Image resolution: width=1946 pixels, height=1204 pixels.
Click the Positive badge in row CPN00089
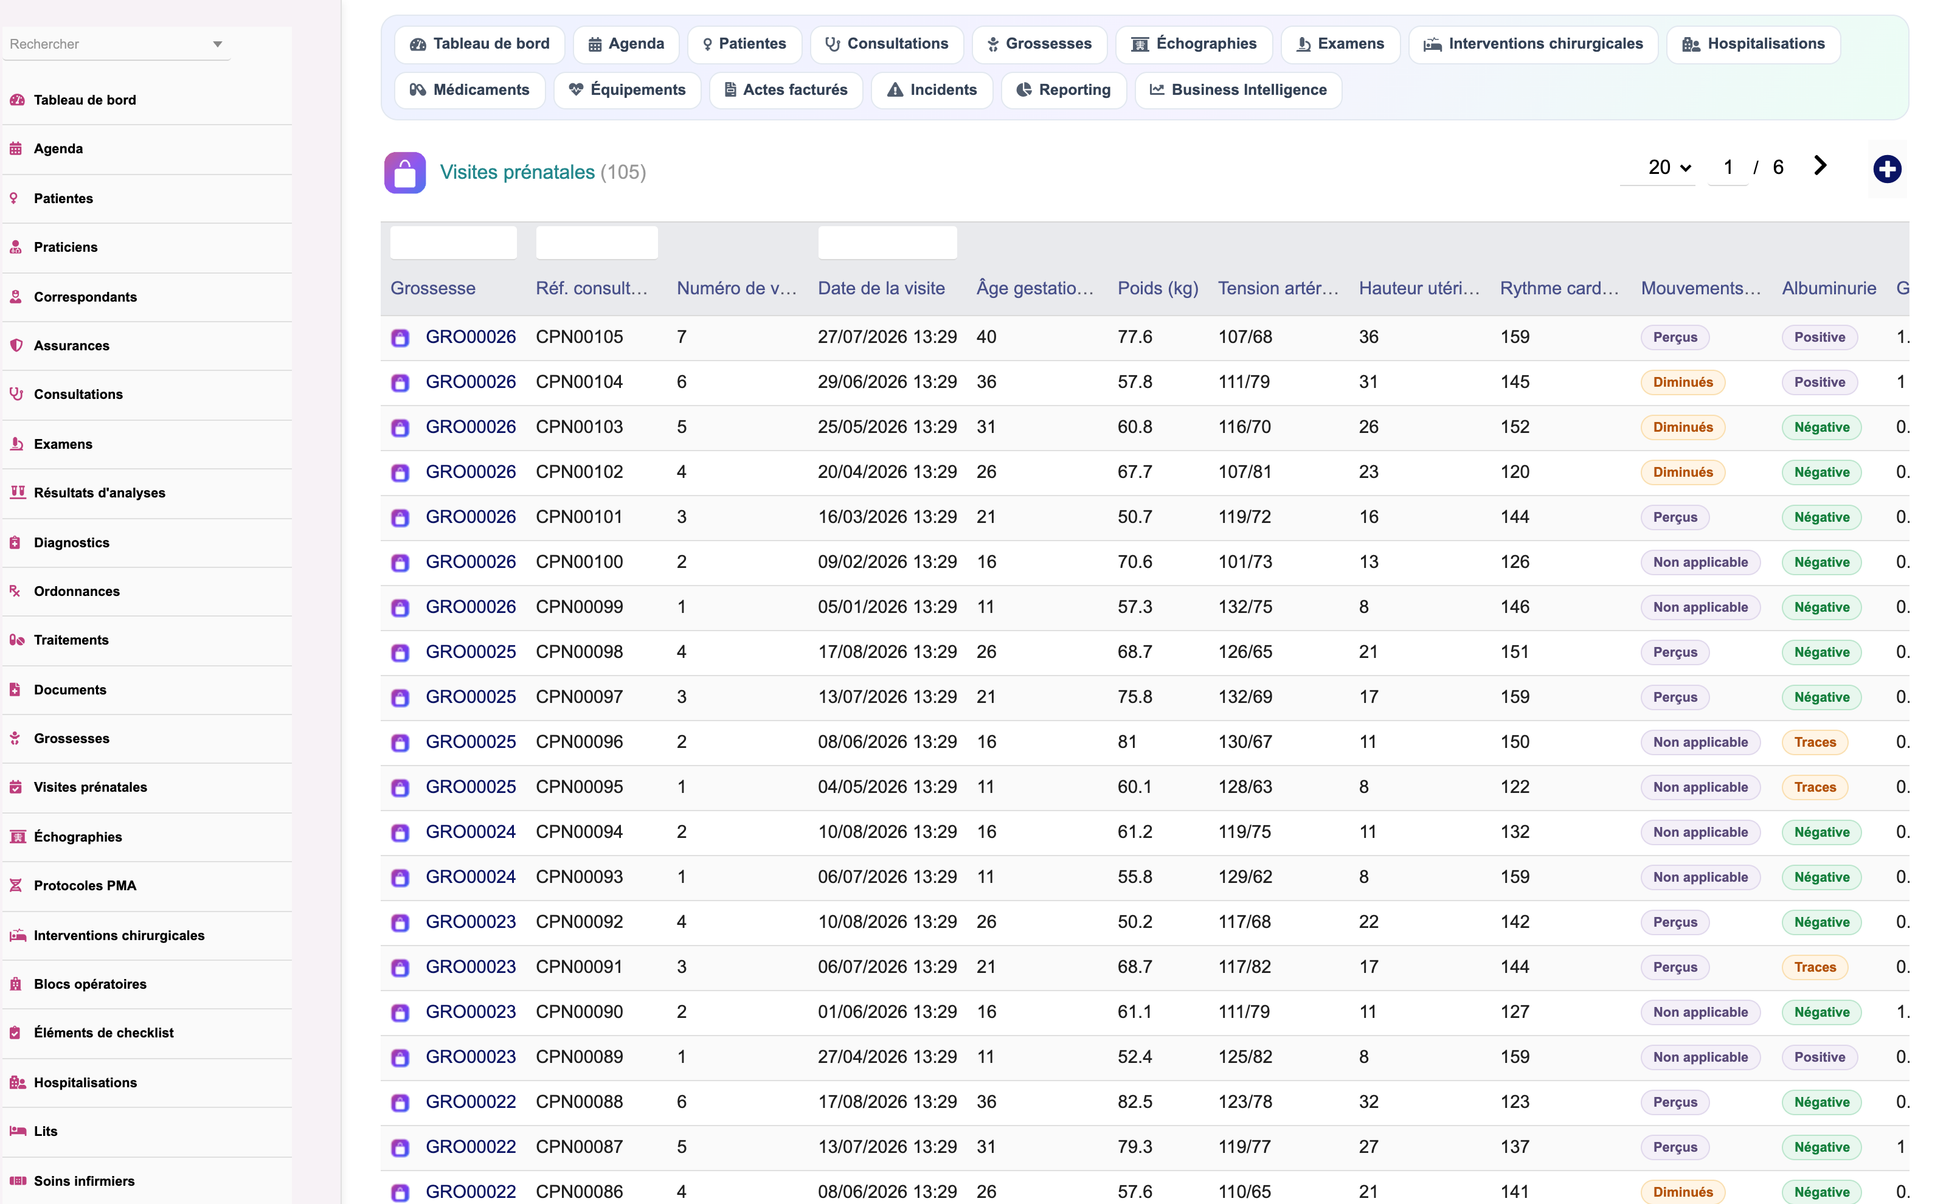(x=1819, y=1057)
